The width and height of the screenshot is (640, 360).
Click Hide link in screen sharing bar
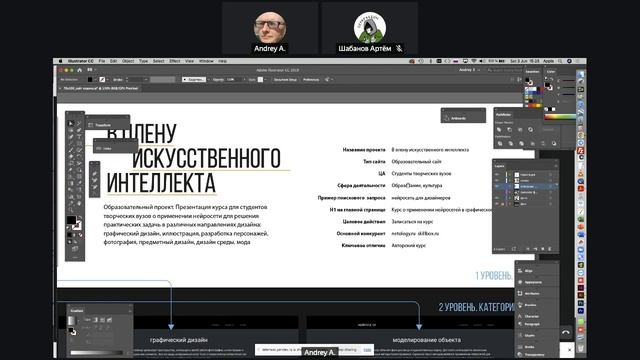coord(367,350)
